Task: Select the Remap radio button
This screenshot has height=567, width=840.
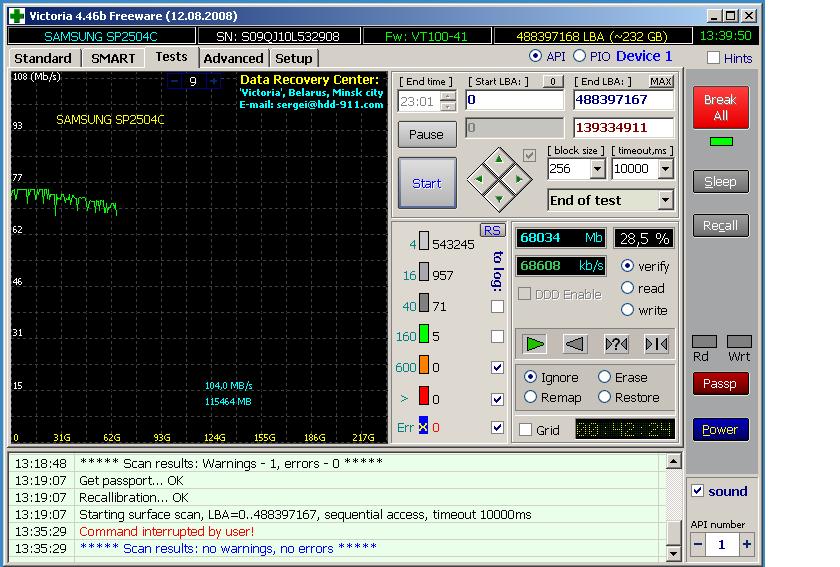Action: (x=531, y=397)
